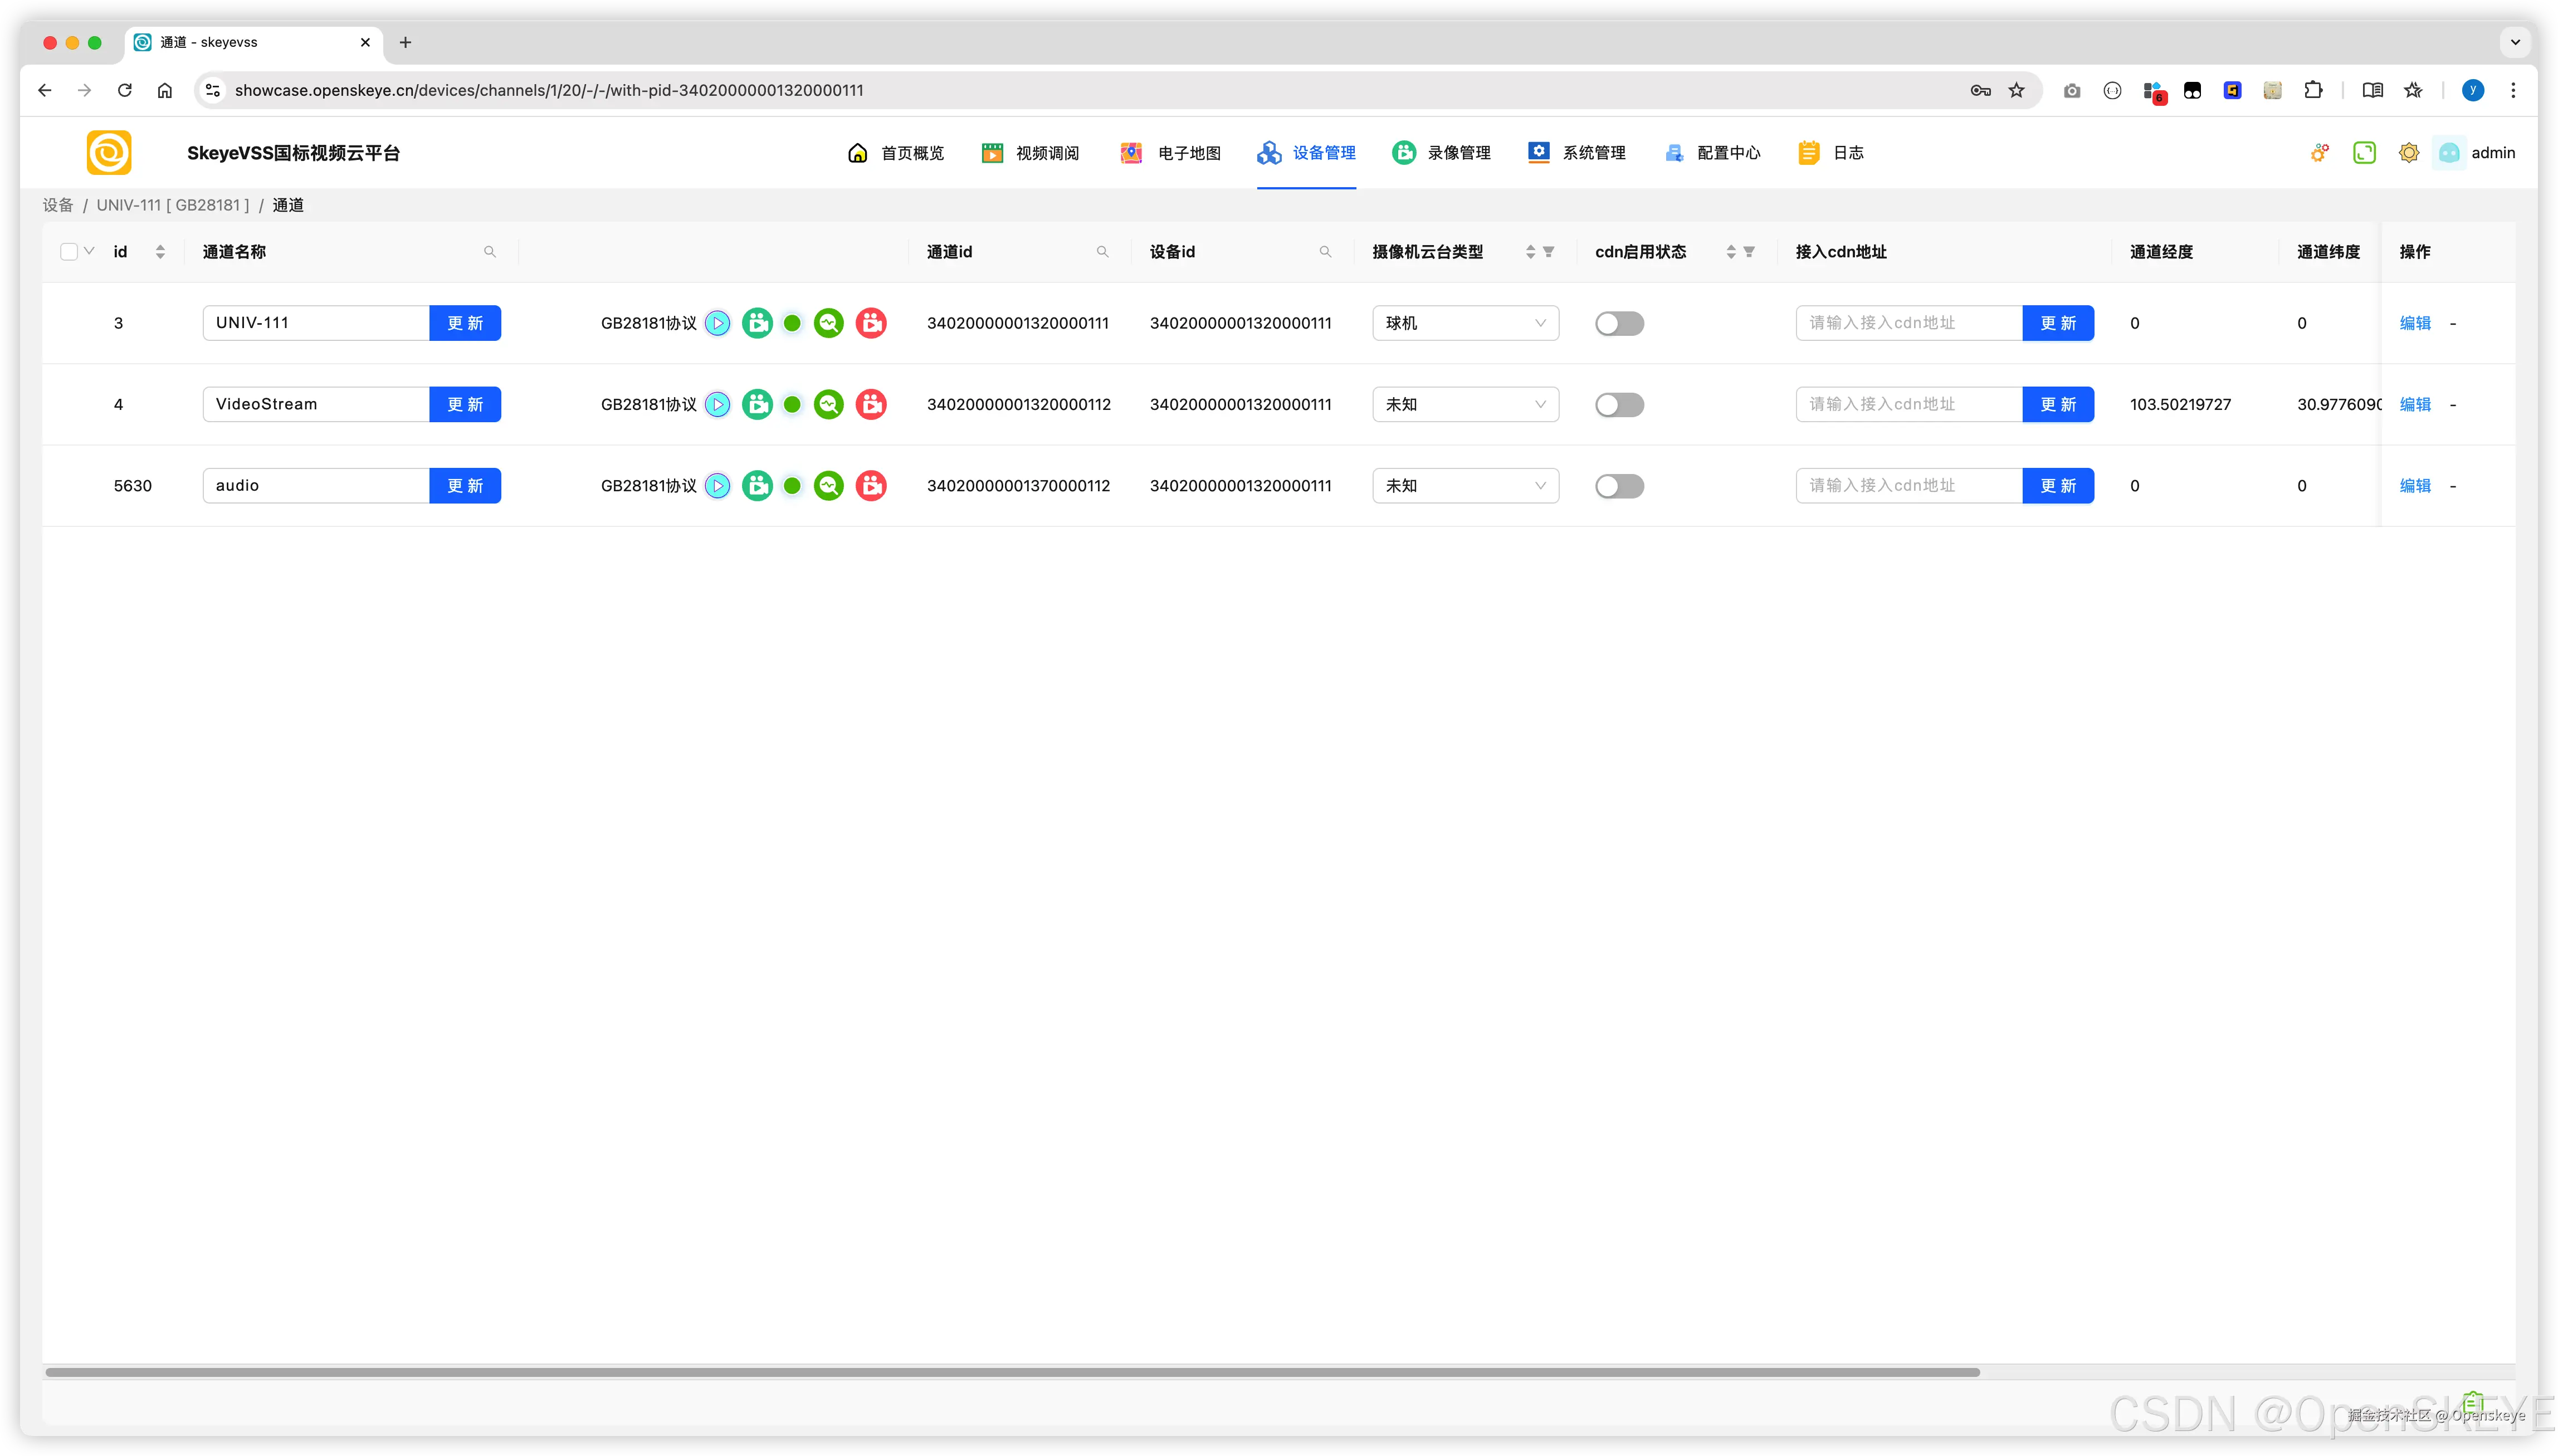Click the play icon in UNIV-111 row

tap(717, 323)
